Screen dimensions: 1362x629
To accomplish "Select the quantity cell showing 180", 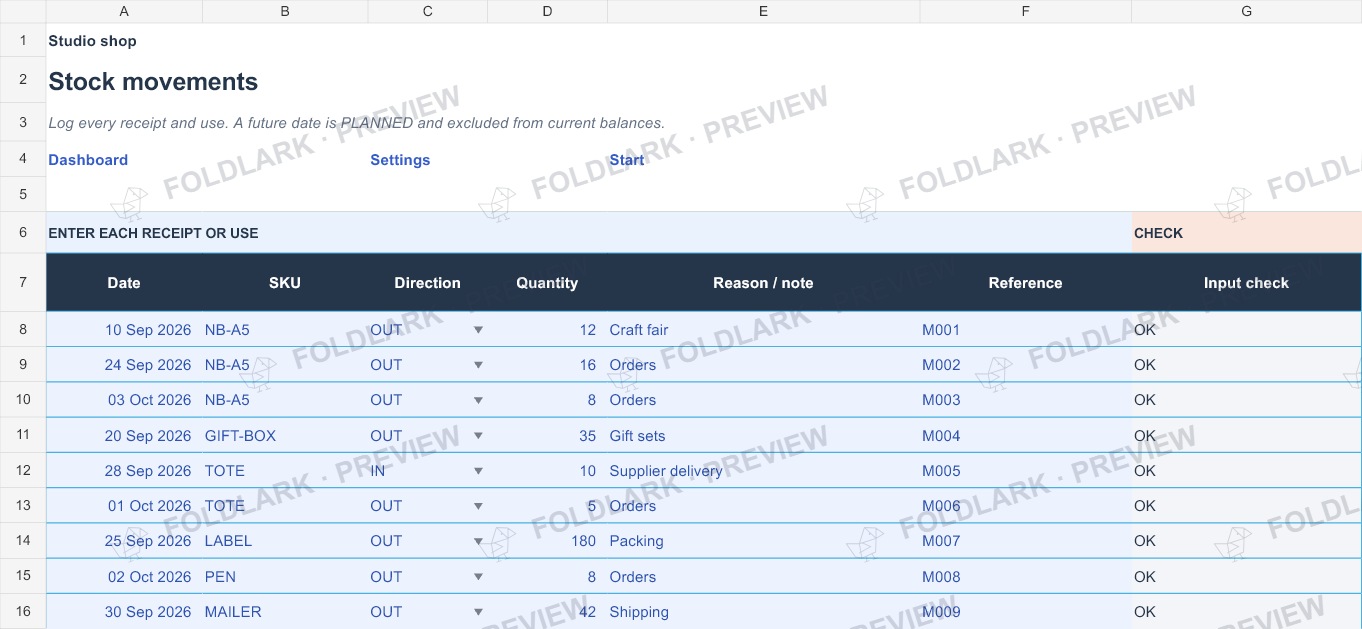I will 547,541.
